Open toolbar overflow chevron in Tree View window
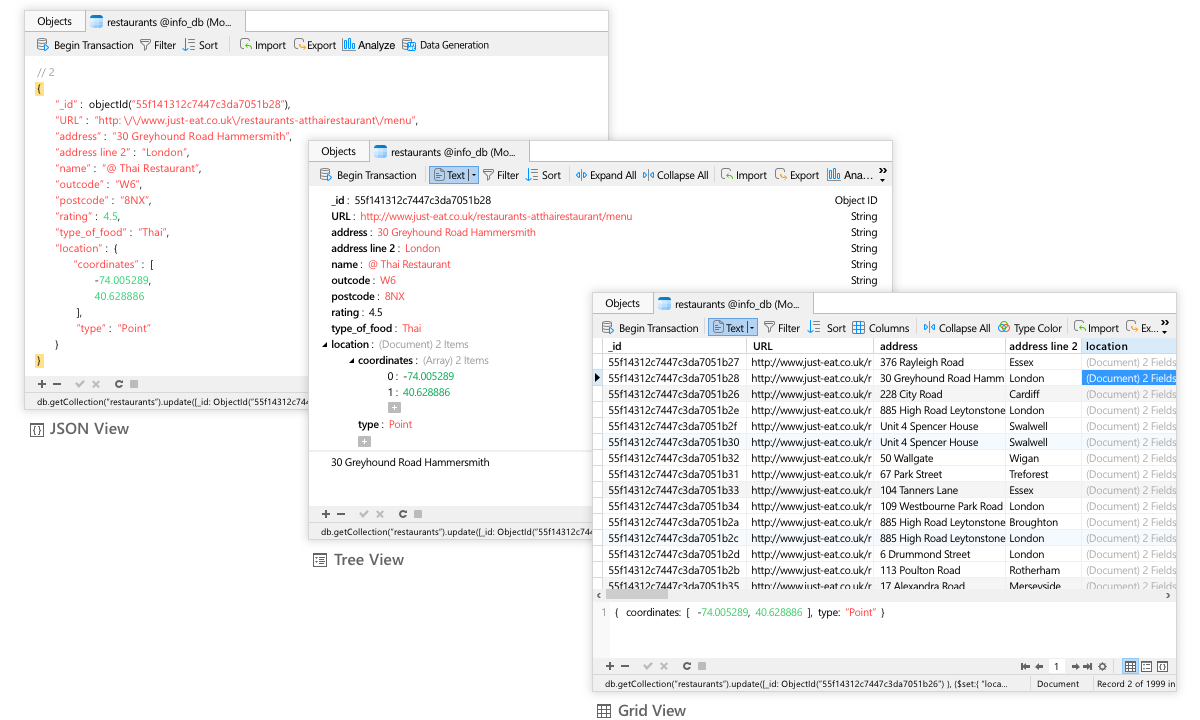This screenshot has height=720, width=1200. pyautogui.click(x=883, y=174)
